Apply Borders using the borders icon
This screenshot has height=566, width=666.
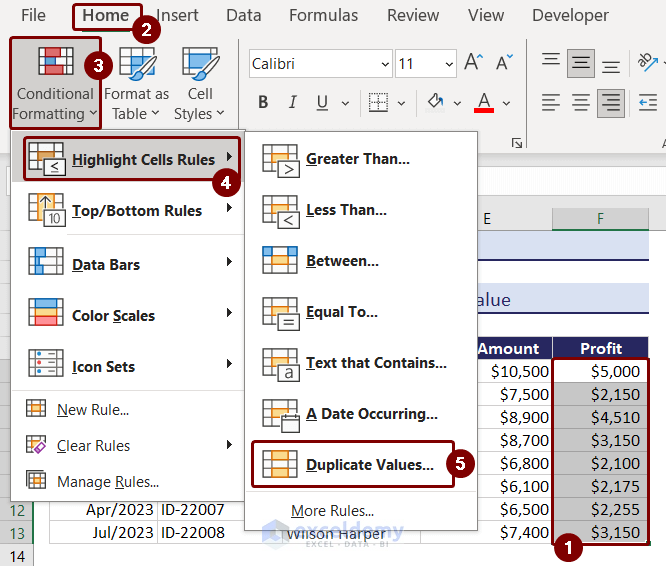point(378,102)
